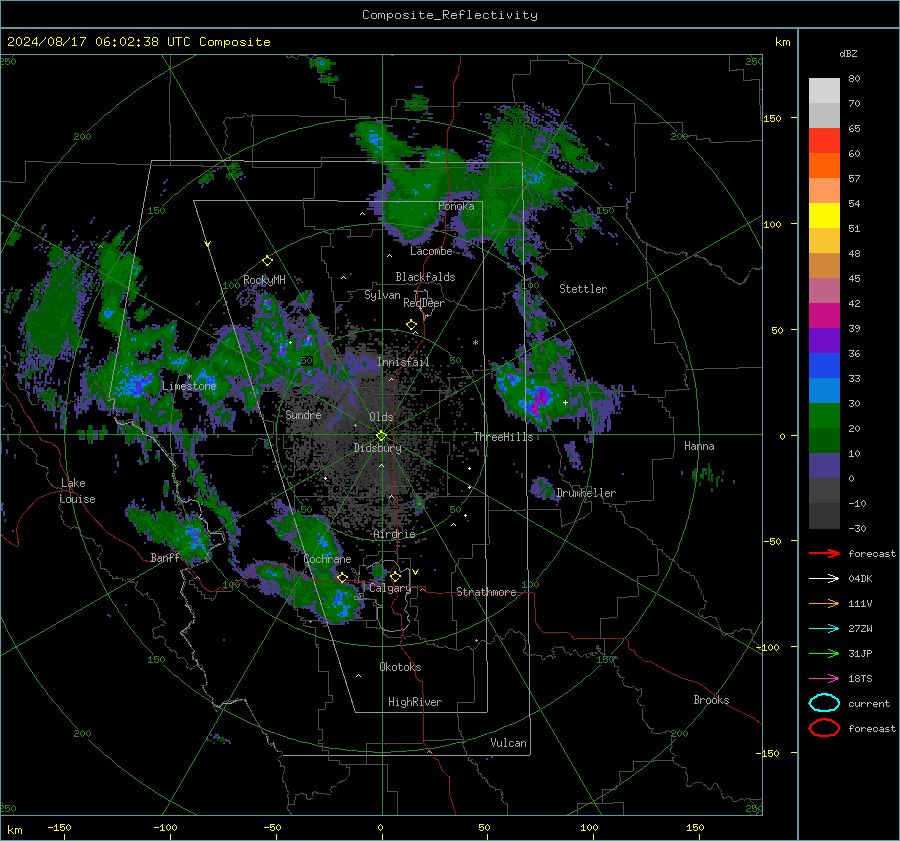This screenshot has height=841, width=900.
Task: Click the Olds city label
Action: coord(381,417)
